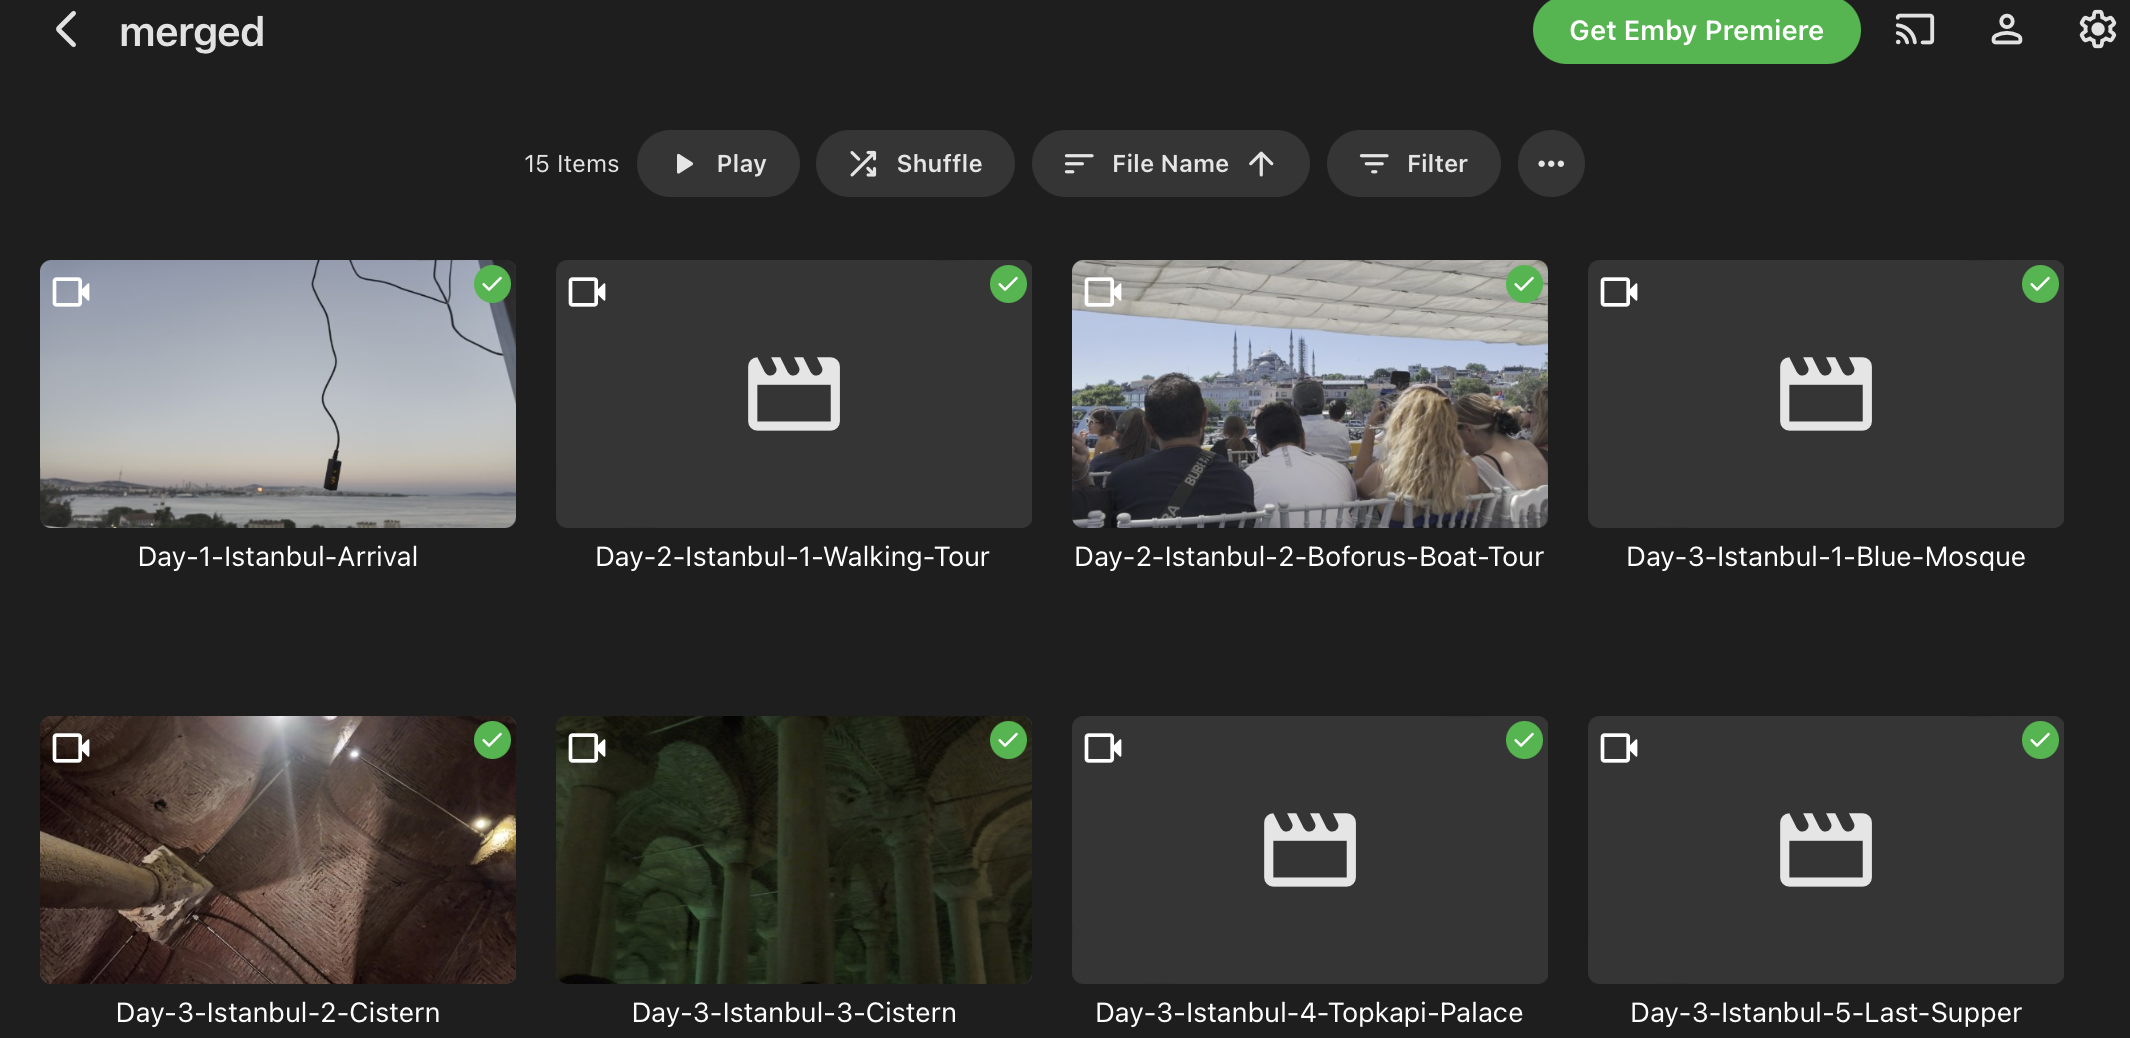Toggle the played checkmark on Day-2-Istanbul-2-Boforus-Boat-Tour
Viewport: 2130px width, 1038px height.
point(1524,285)
